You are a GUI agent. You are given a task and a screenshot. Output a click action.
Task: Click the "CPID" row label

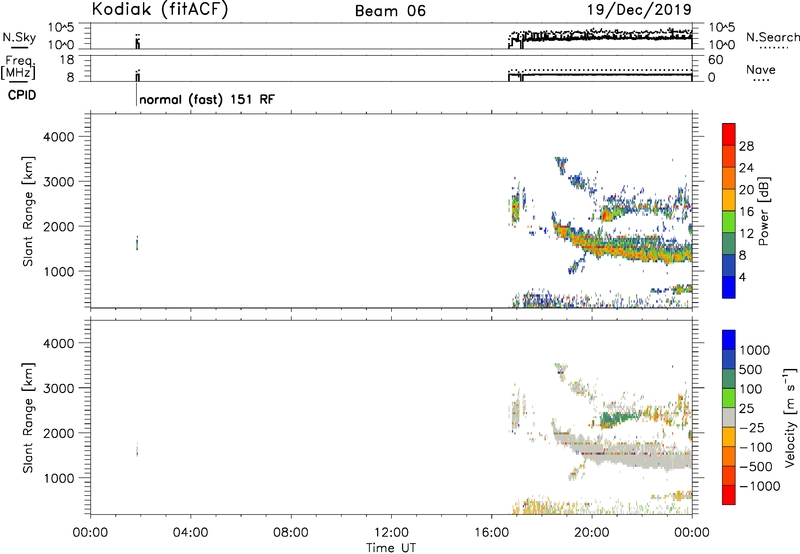(x=22, y=95)
